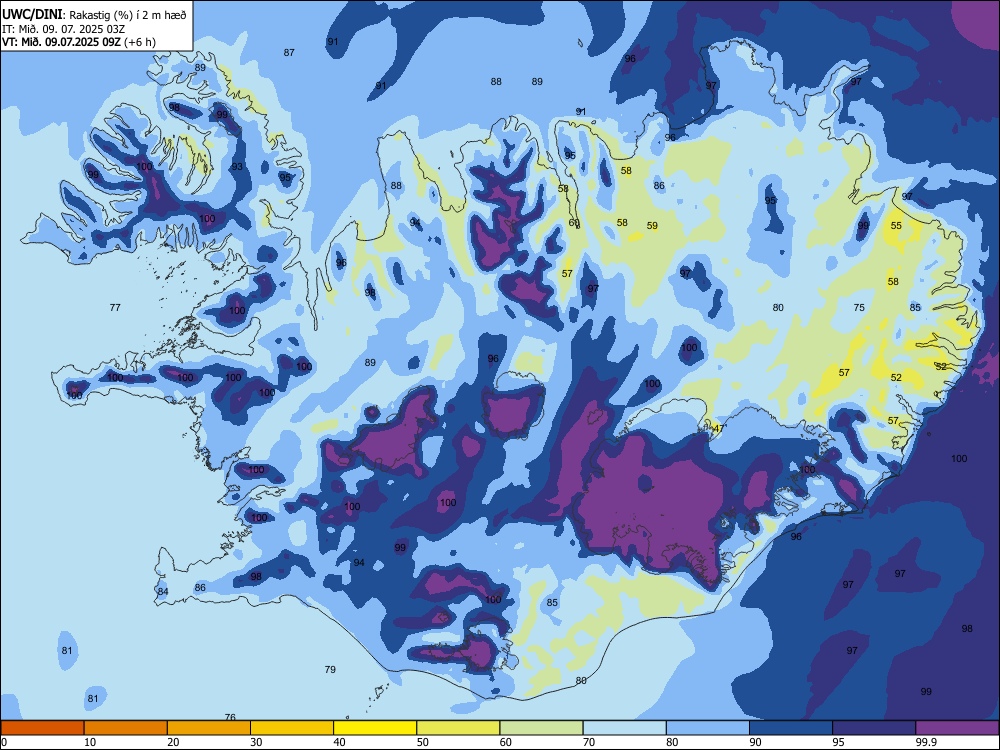Click the '47' humidity value on the map
Screen dimensions: 1000x750
point(718,429)
